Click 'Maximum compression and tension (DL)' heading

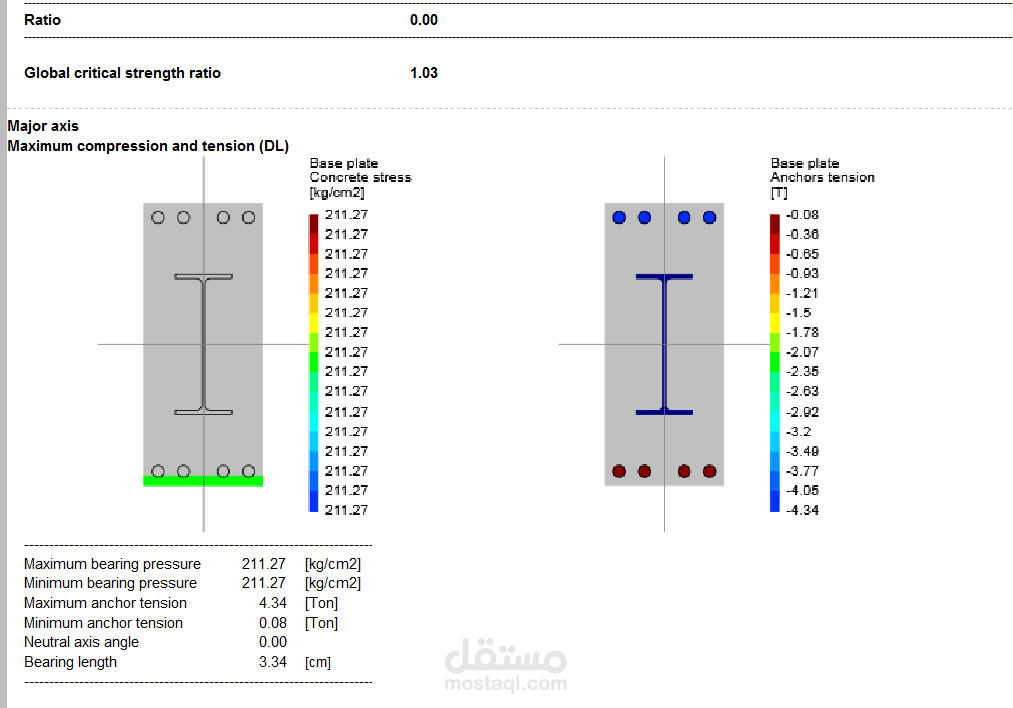(148, 146)
